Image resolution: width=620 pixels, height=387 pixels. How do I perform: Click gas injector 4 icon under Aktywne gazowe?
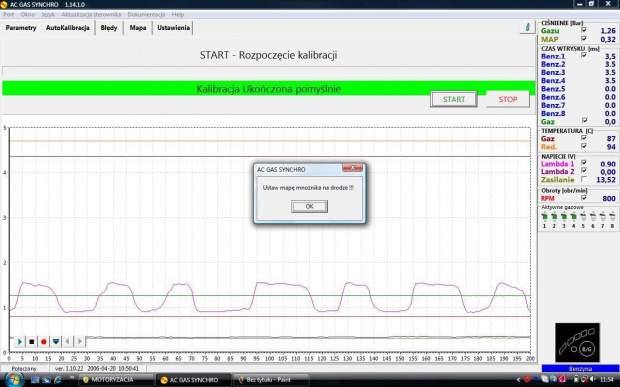(573, 217)
